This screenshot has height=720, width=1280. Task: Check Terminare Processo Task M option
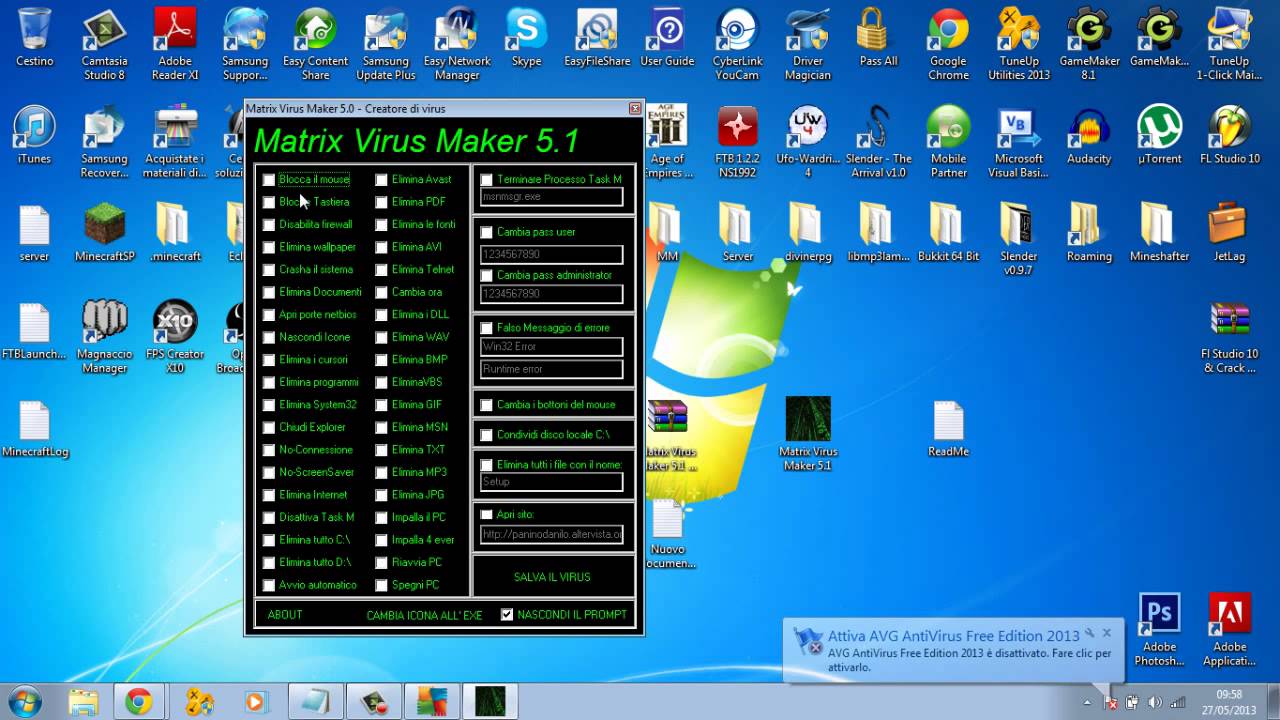[x=487, y=180]
